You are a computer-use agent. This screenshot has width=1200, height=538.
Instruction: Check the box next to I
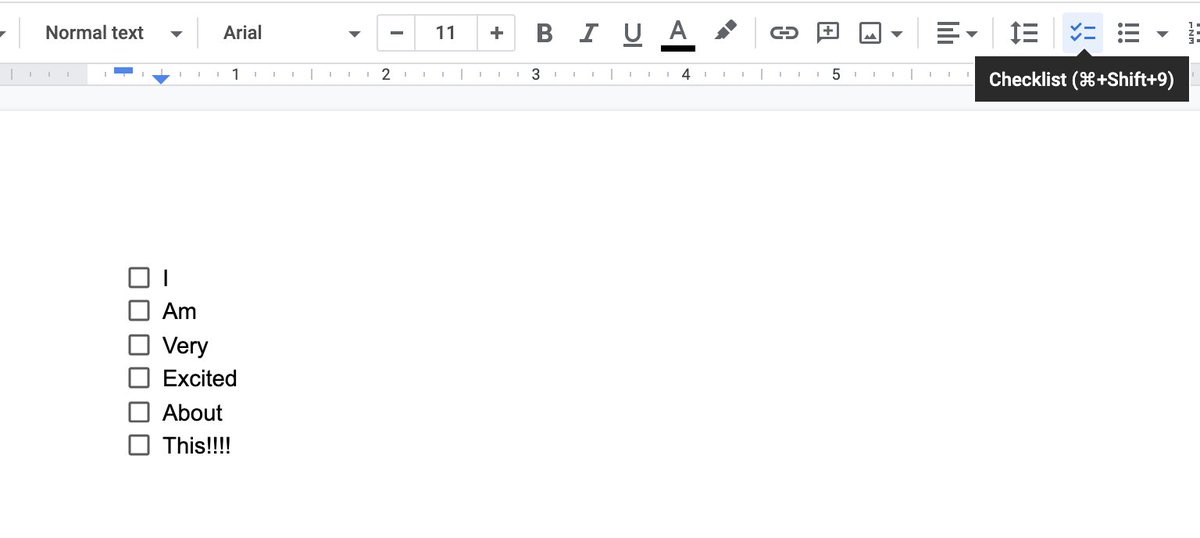(x=139, y=278)
